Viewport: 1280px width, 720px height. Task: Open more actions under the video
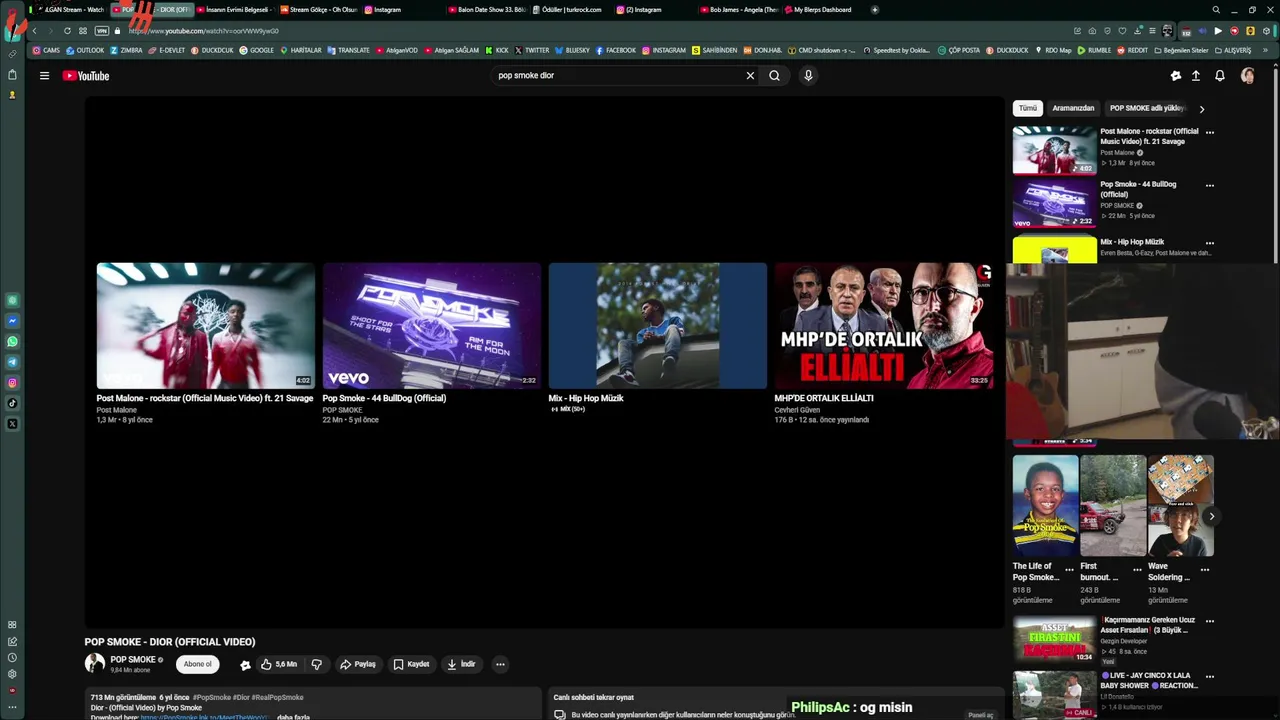tap(500, 664)
